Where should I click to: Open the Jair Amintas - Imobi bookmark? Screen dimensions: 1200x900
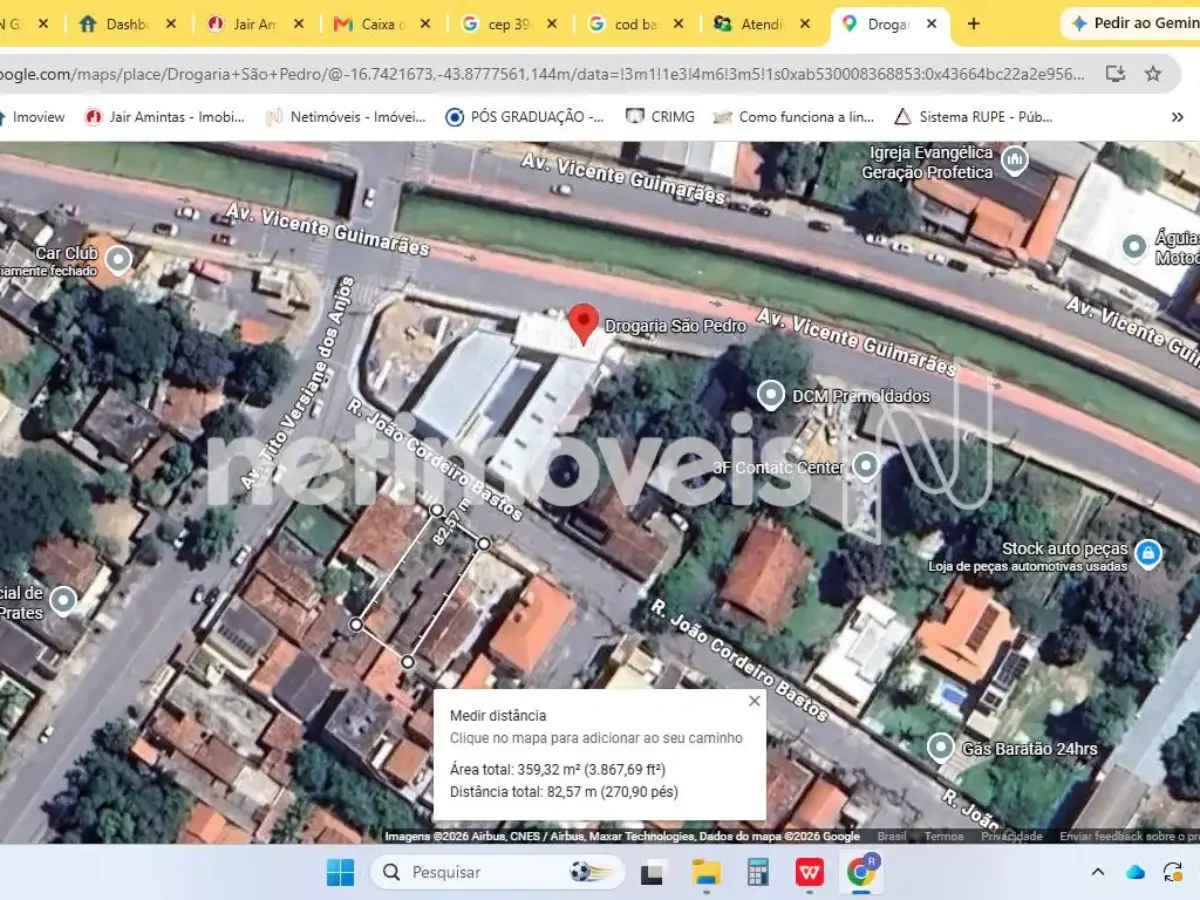pyautogui.click(x=165, y=117)
